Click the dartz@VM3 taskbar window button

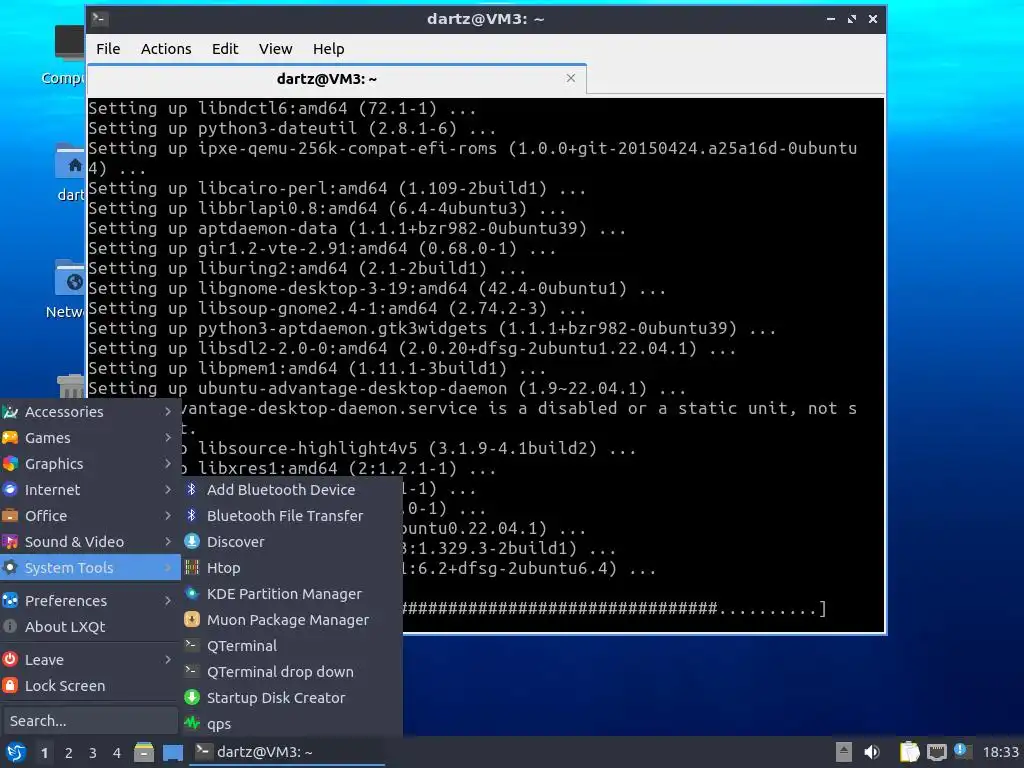point(287,752)
